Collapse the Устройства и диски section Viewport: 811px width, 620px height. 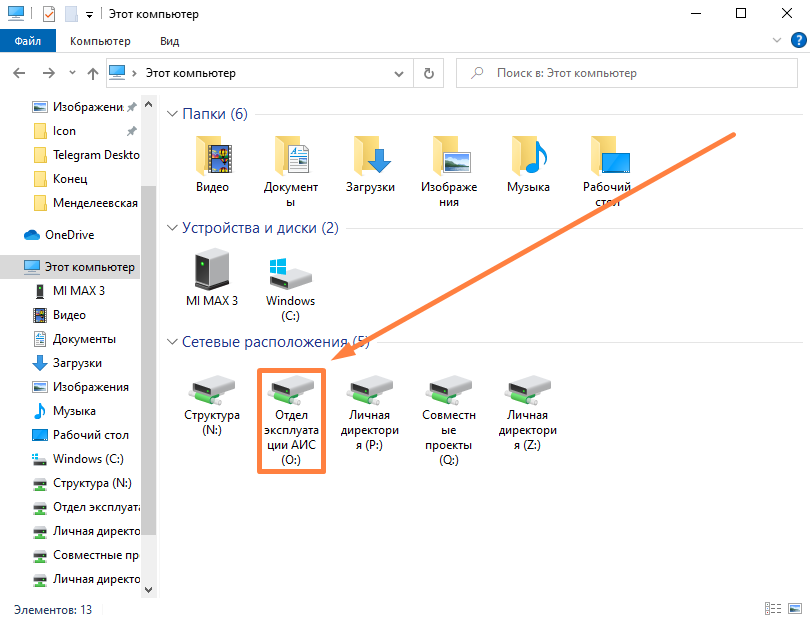coord(172,228)
